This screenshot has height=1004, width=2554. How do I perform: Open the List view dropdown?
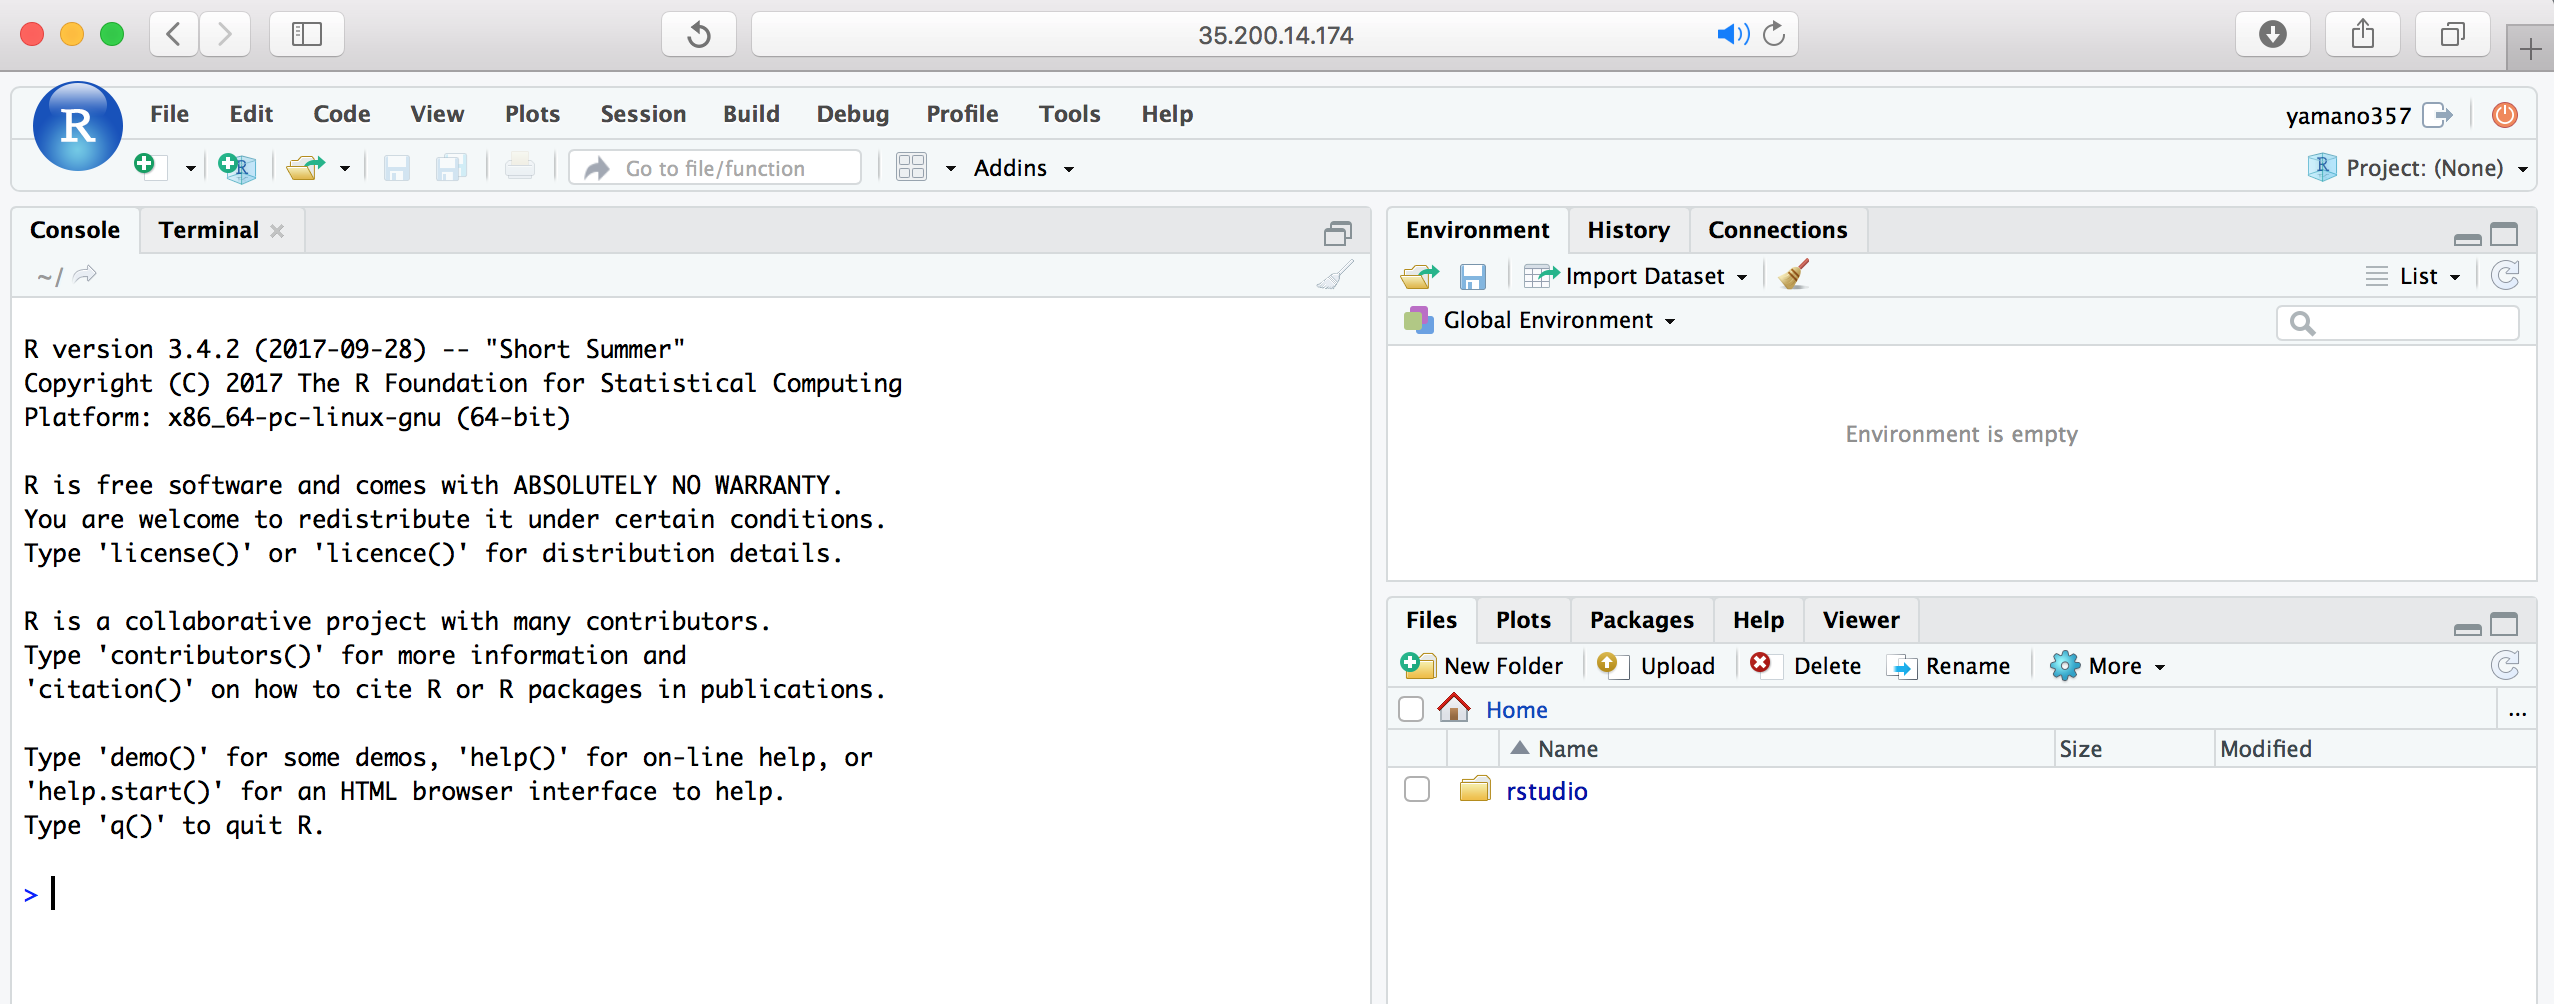coord(2412,276)
